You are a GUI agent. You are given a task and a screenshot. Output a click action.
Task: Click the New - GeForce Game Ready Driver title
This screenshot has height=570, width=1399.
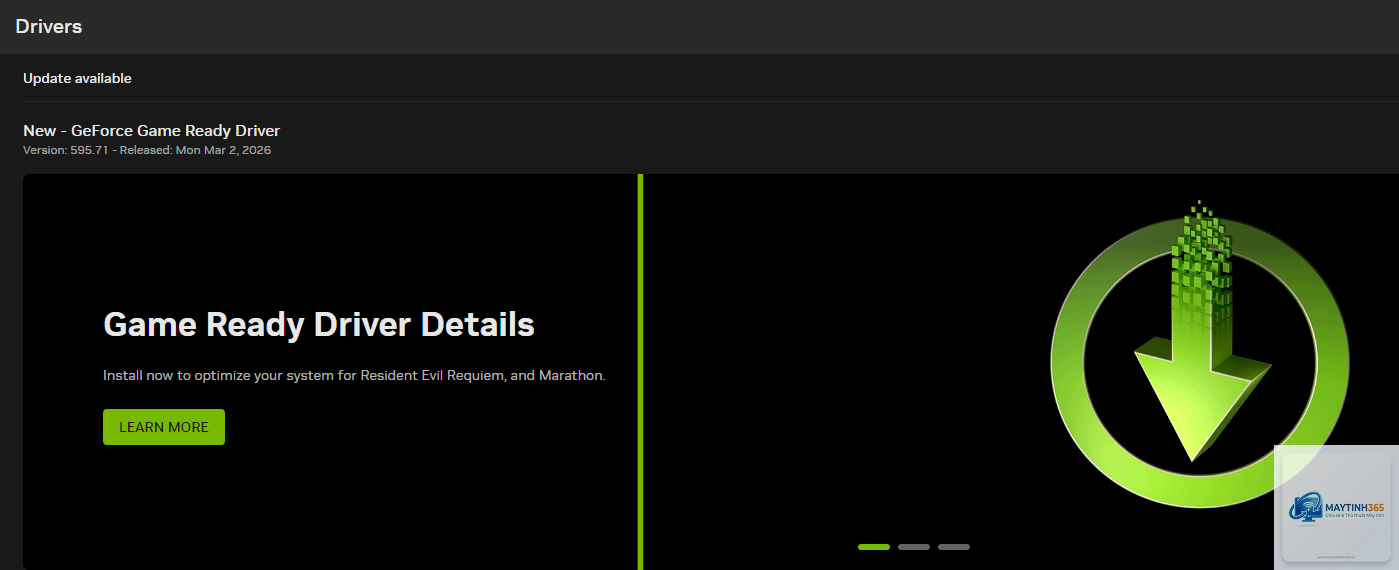(152, 130)
